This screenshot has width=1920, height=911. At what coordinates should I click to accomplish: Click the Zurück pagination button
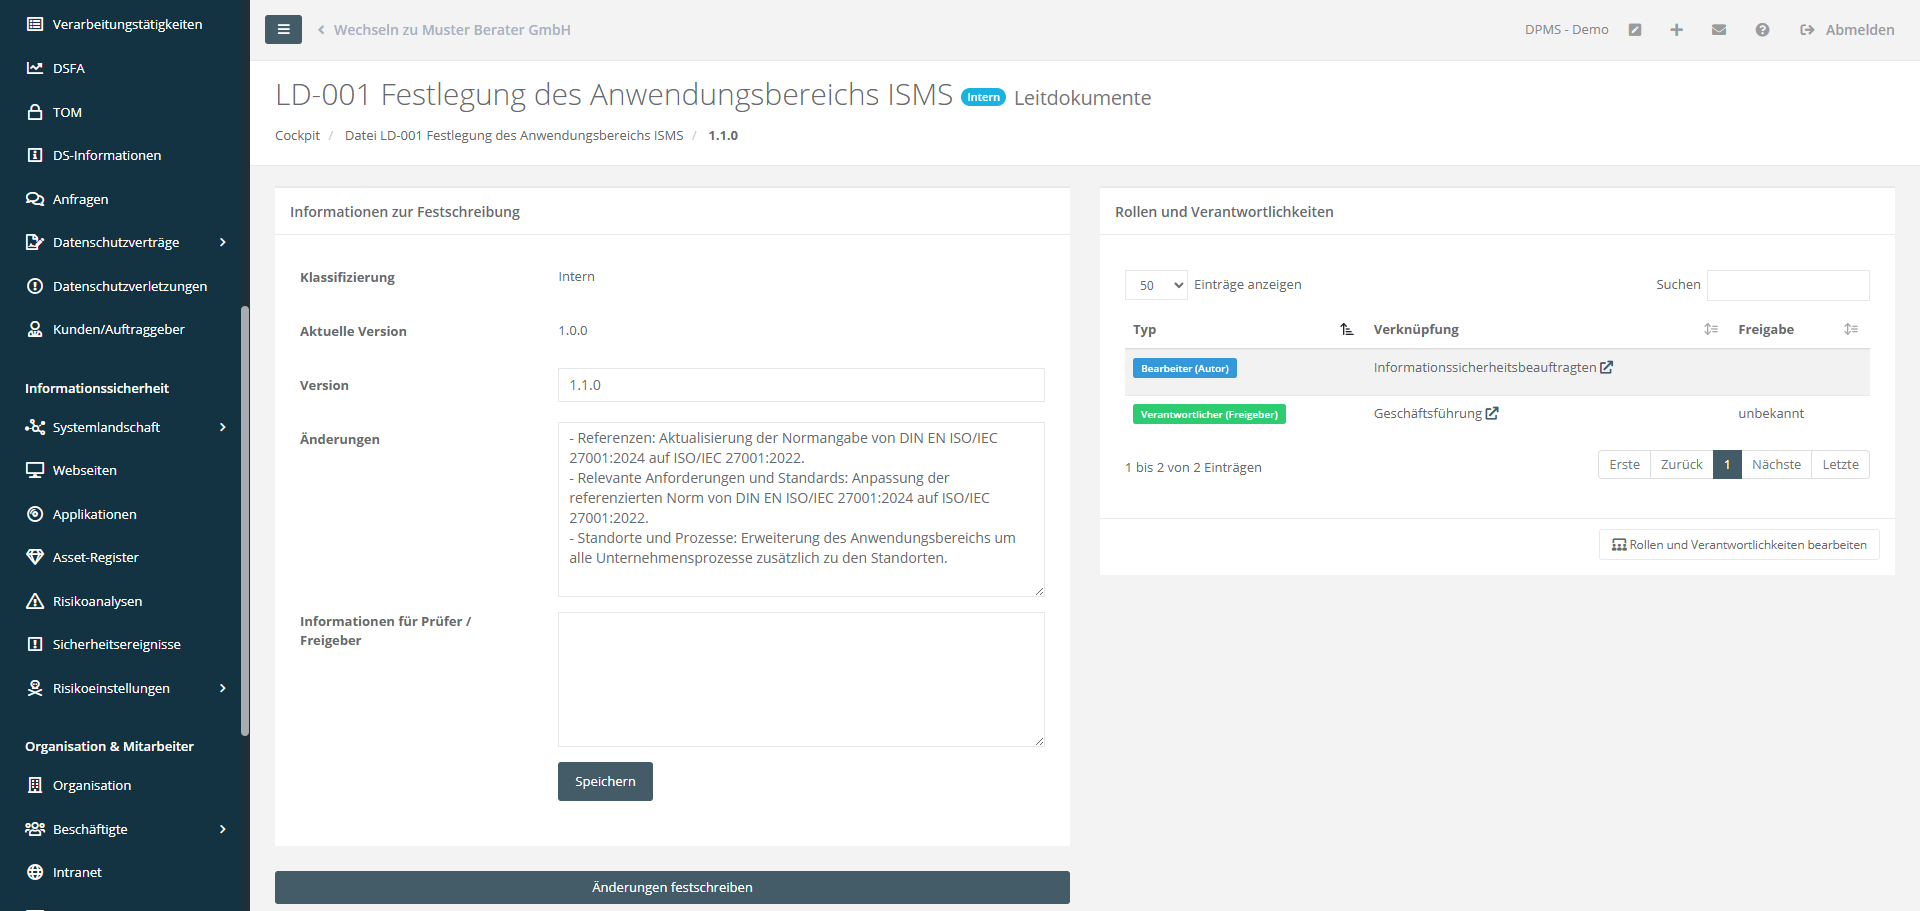click(x=1681, y=464)
